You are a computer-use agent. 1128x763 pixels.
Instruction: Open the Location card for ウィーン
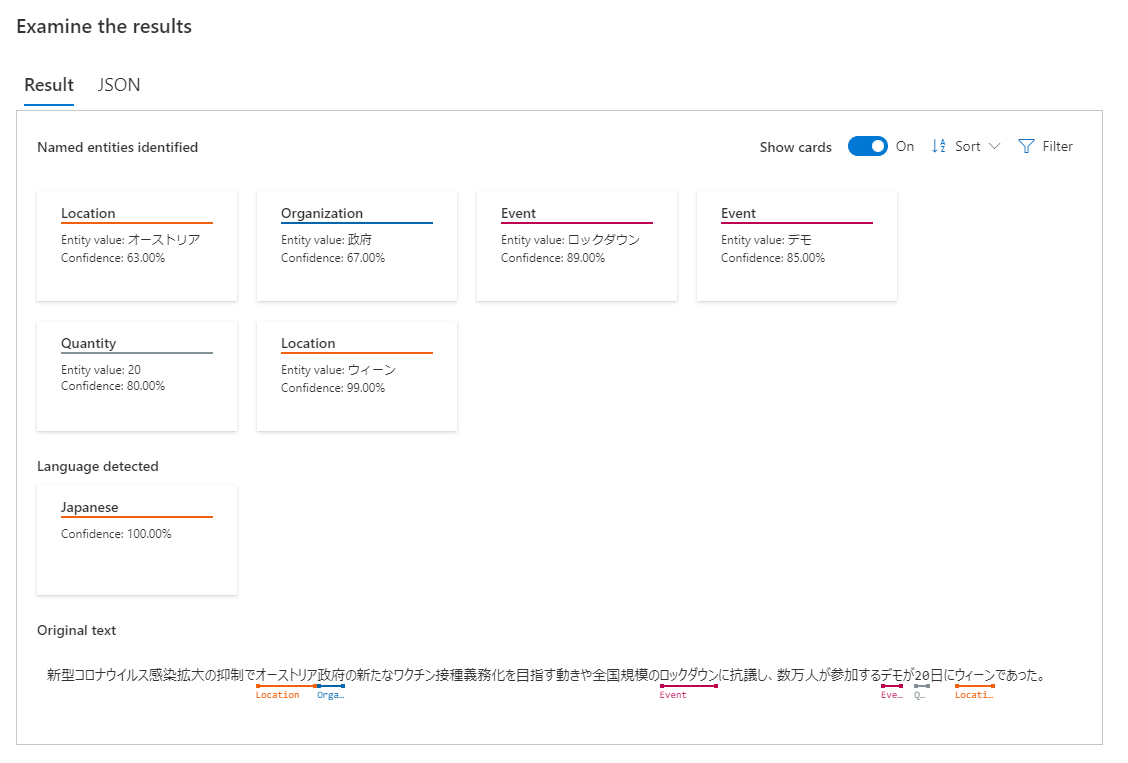coord(357,375)
